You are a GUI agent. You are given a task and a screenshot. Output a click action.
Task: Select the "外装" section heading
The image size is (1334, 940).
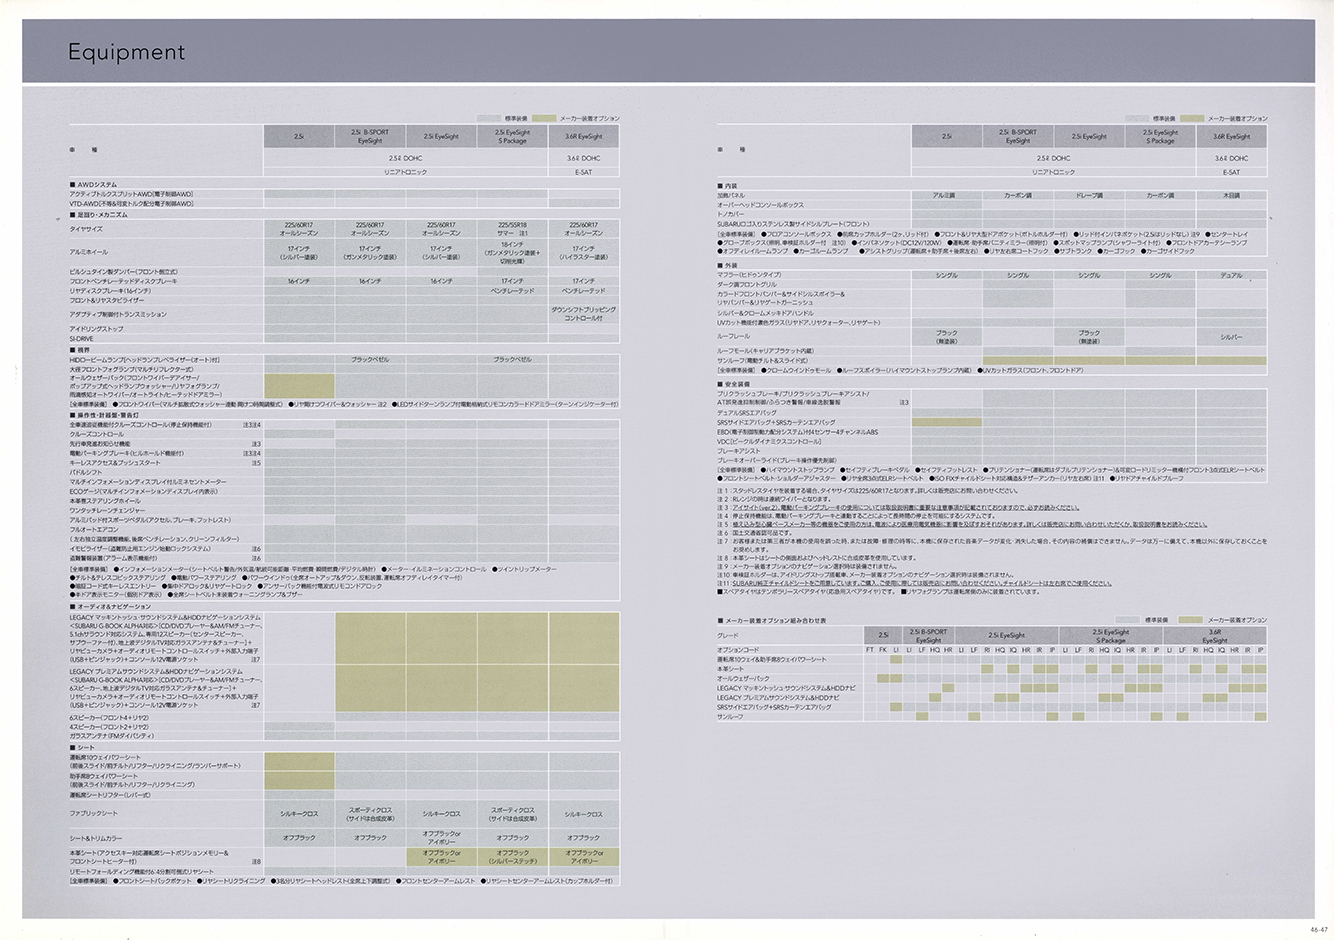coord(727,265)
